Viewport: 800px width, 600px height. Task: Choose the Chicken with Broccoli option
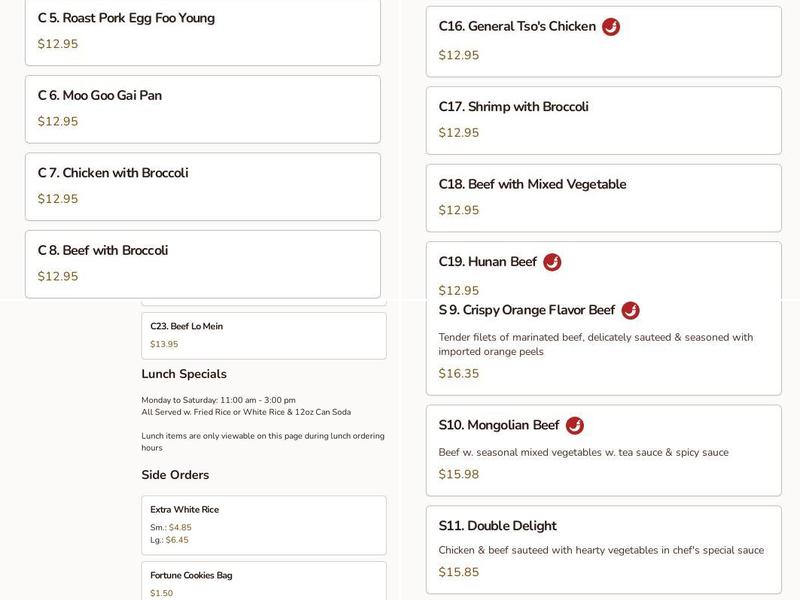200,186
